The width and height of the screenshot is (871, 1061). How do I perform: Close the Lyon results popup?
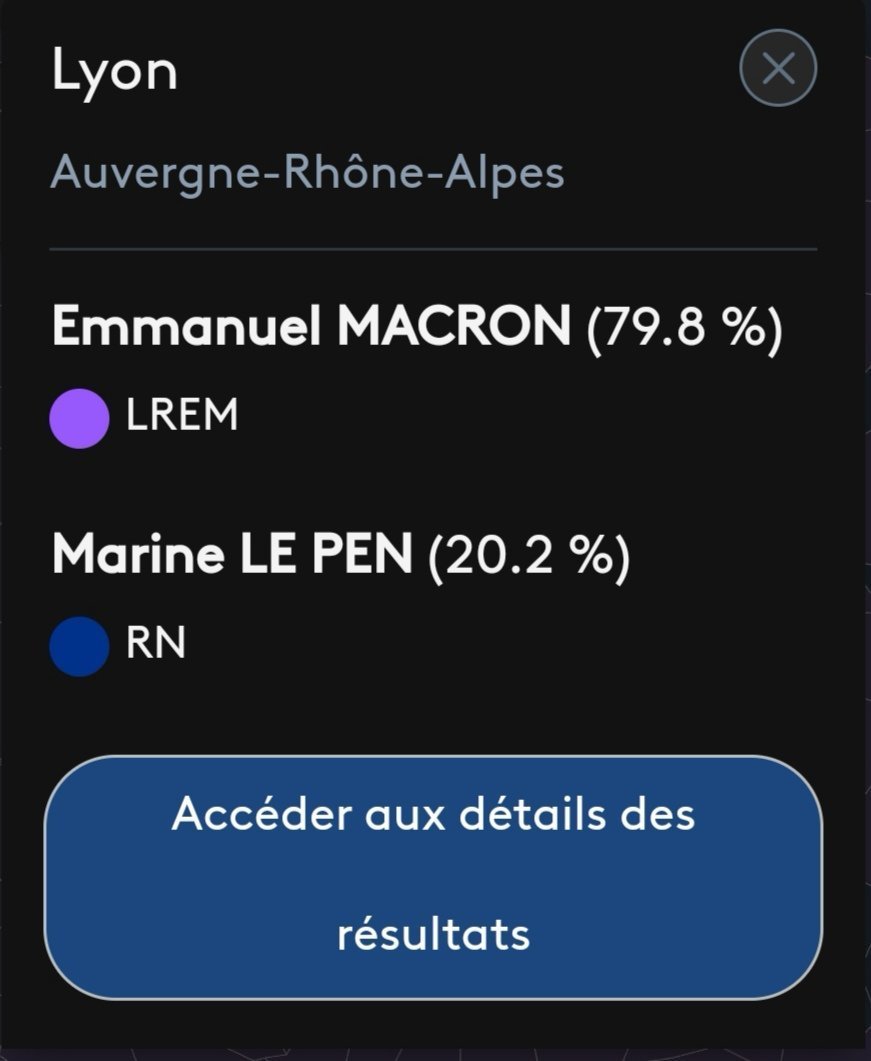coord(778,68)
